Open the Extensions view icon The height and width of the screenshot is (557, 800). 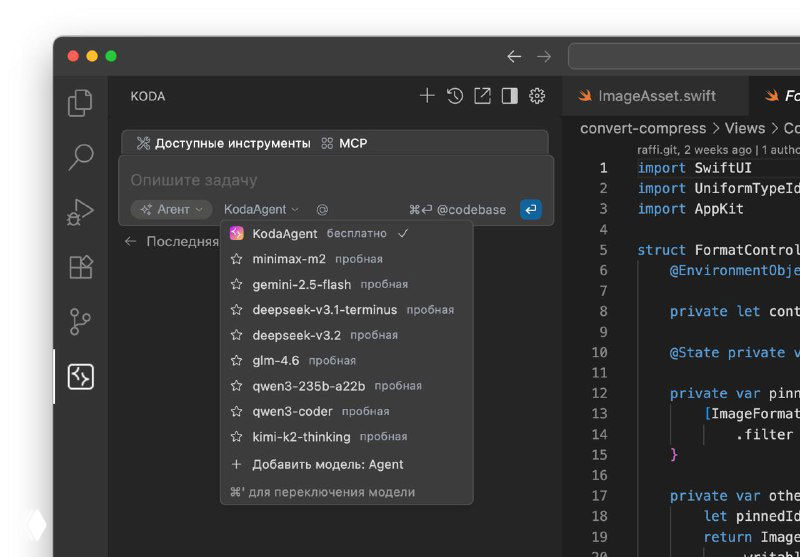[81, 267]
